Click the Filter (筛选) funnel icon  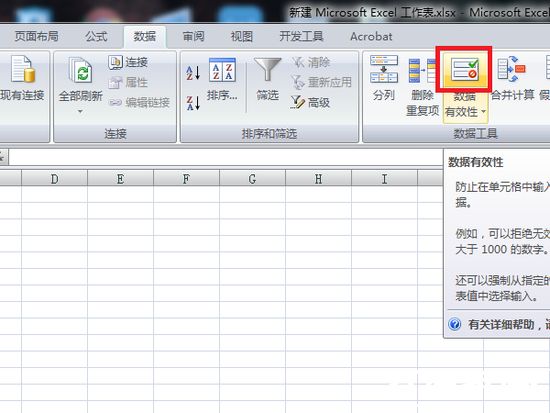[267, 70]
